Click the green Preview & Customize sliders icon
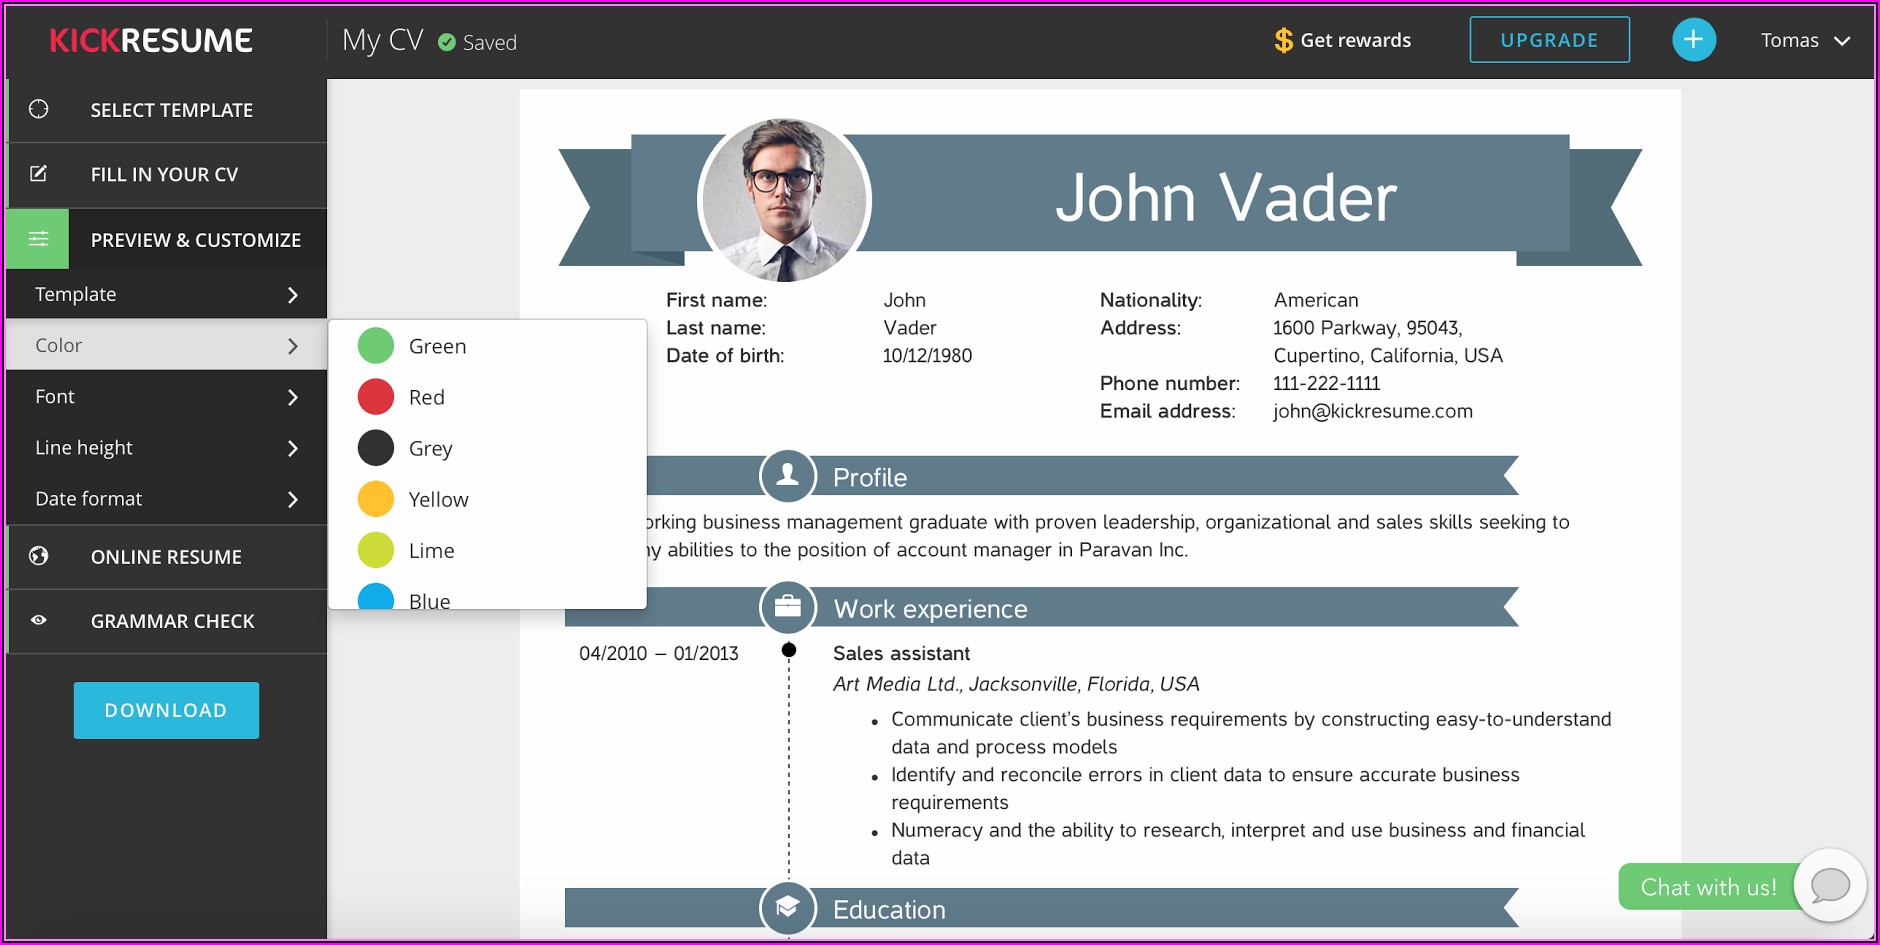The image size is (1880, 945). (38, 239)
